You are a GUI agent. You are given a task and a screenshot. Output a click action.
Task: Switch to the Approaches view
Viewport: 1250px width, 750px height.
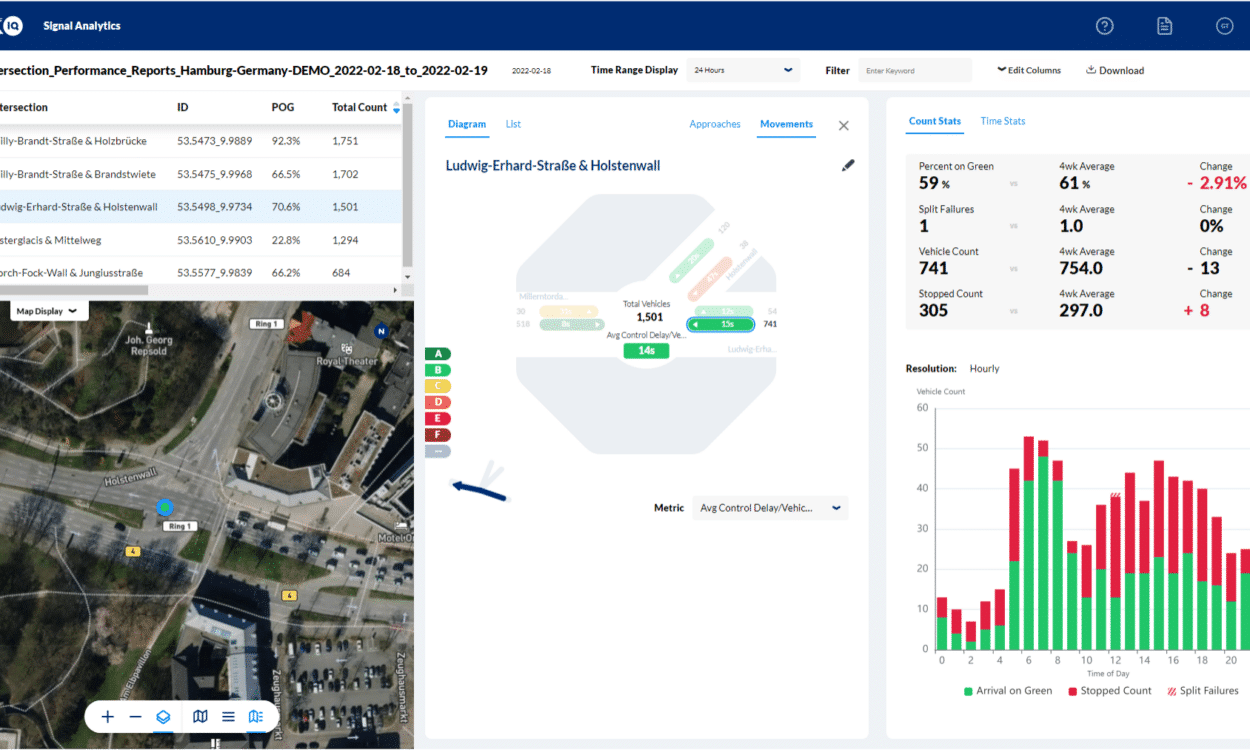[x=715, y=124]
